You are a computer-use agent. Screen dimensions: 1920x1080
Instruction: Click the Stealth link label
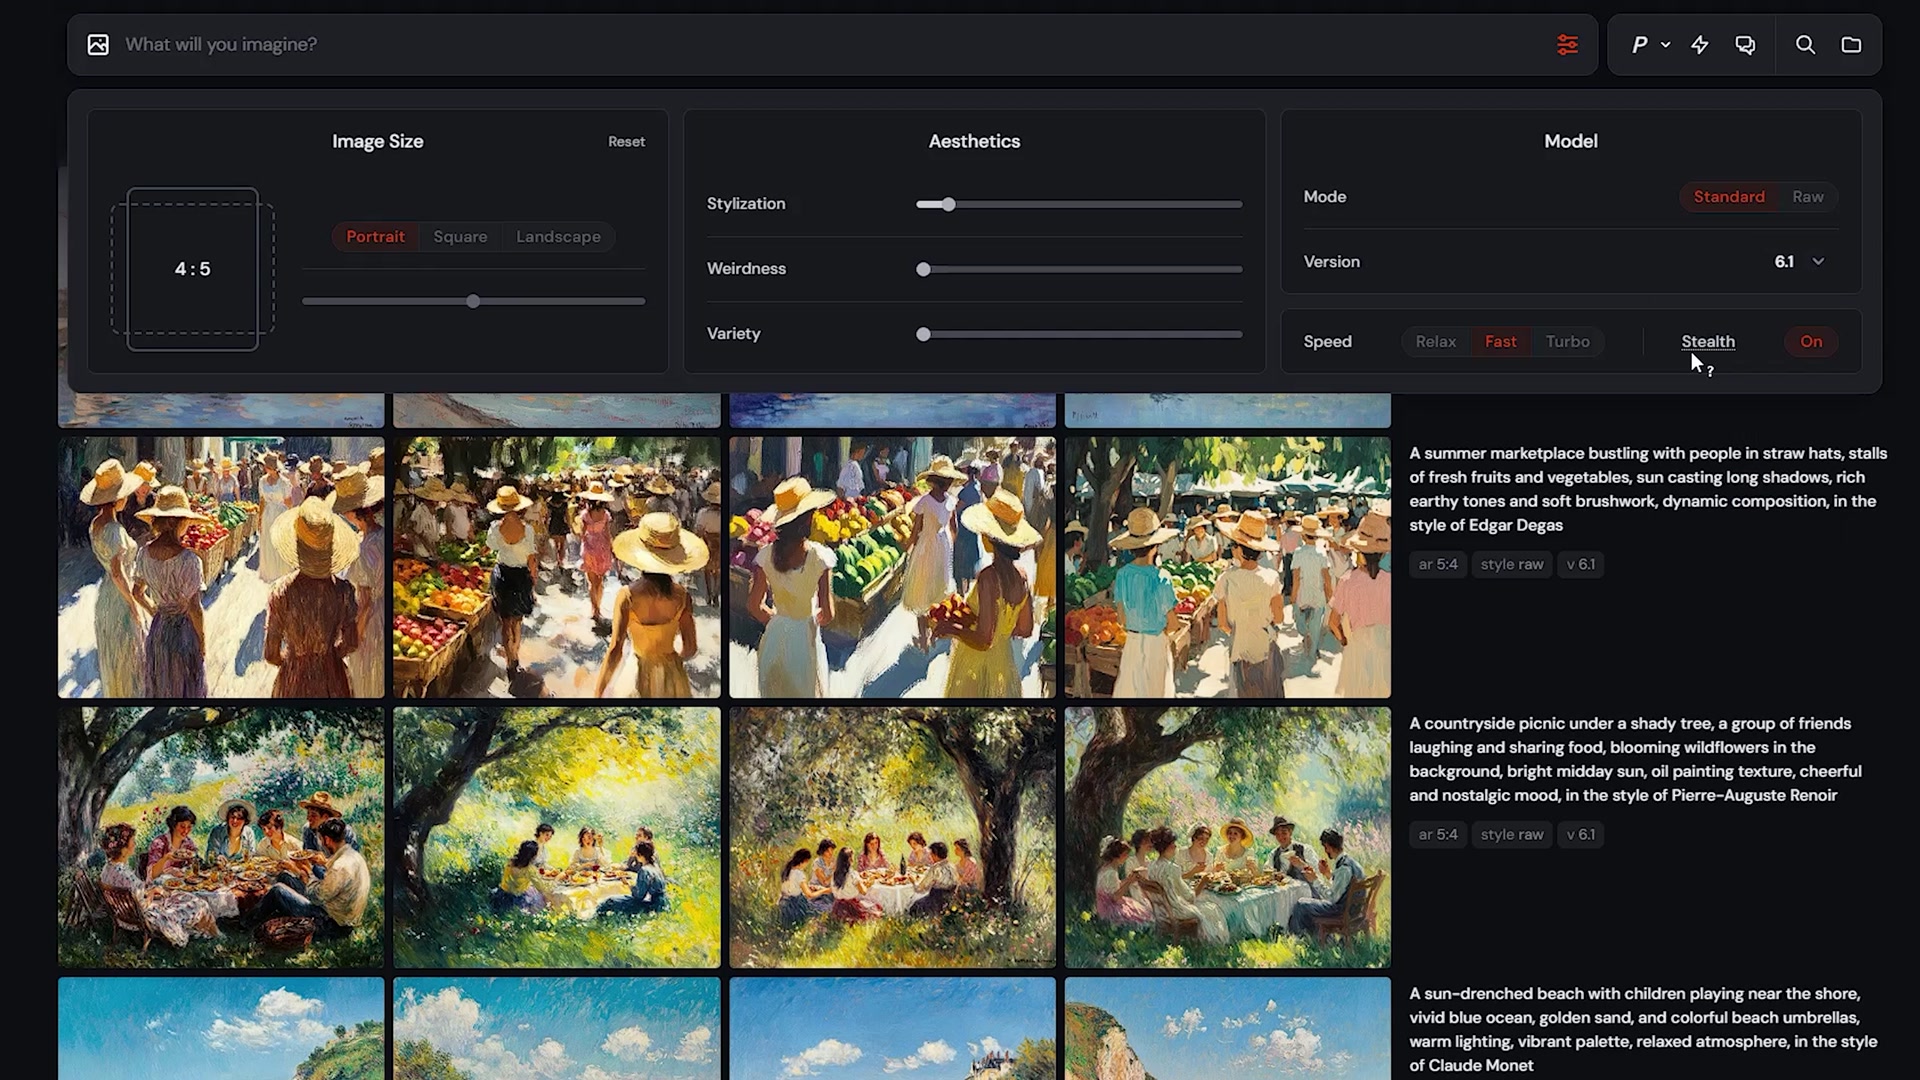1708,342
